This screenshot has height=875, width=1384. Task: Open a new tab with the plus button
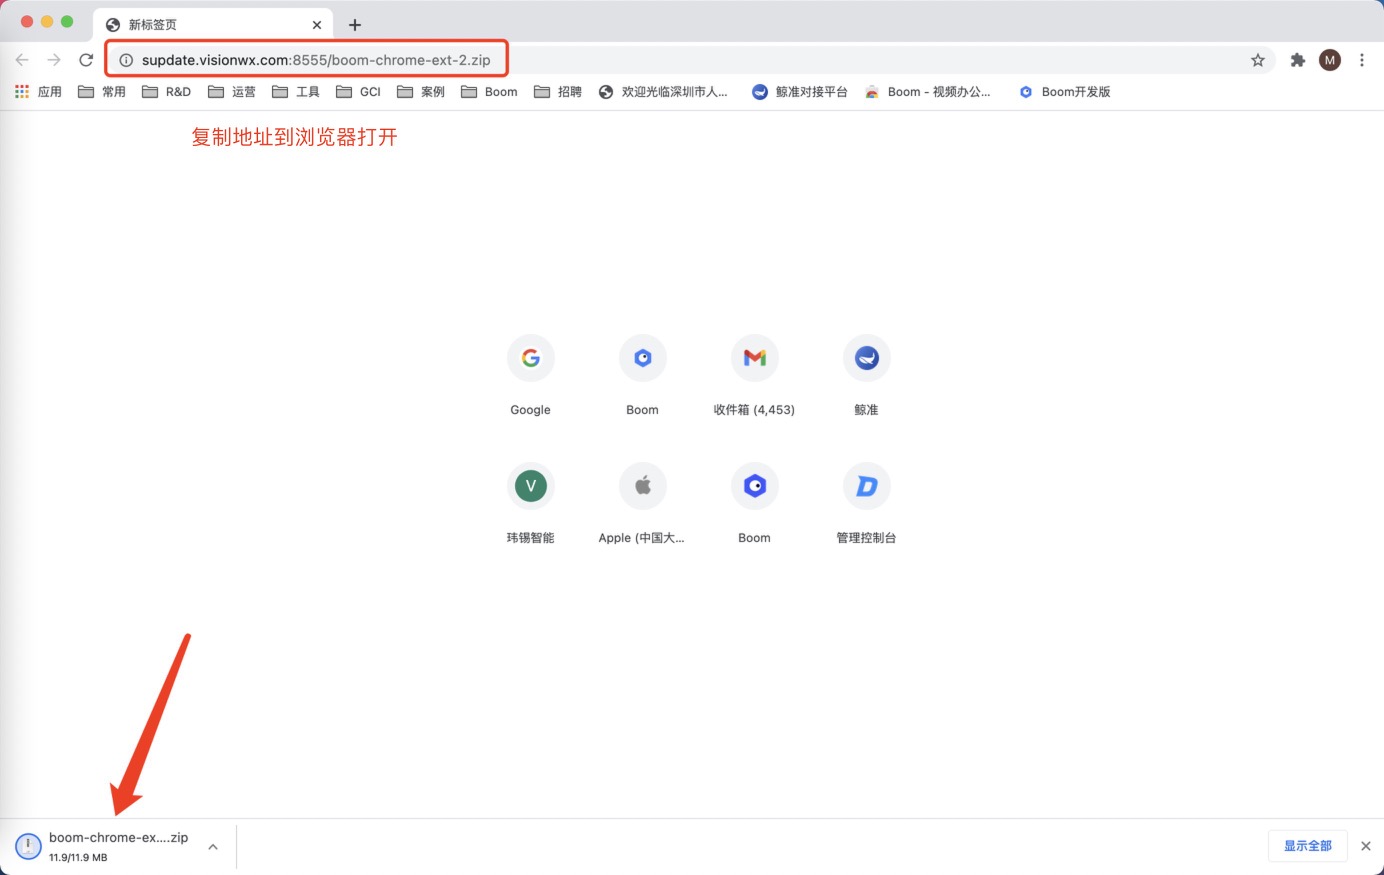coord(354,24)
